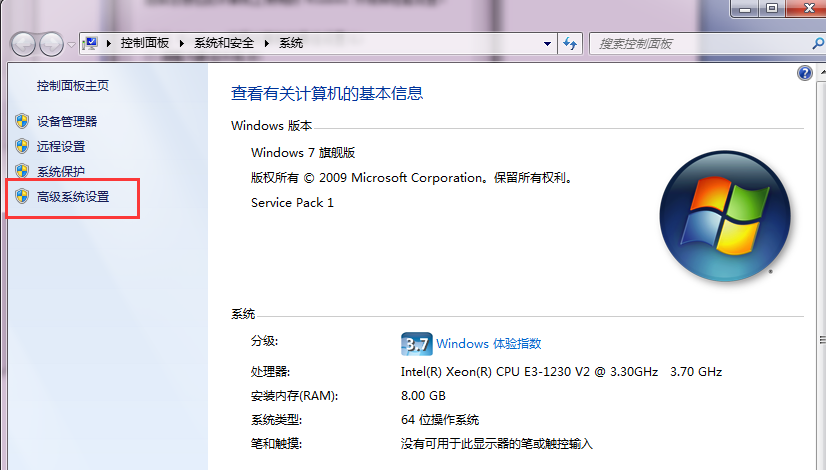Expand arrow after 系统和安全 in breadcrumb
Screen dimensions: 826x470
(267, 43)
